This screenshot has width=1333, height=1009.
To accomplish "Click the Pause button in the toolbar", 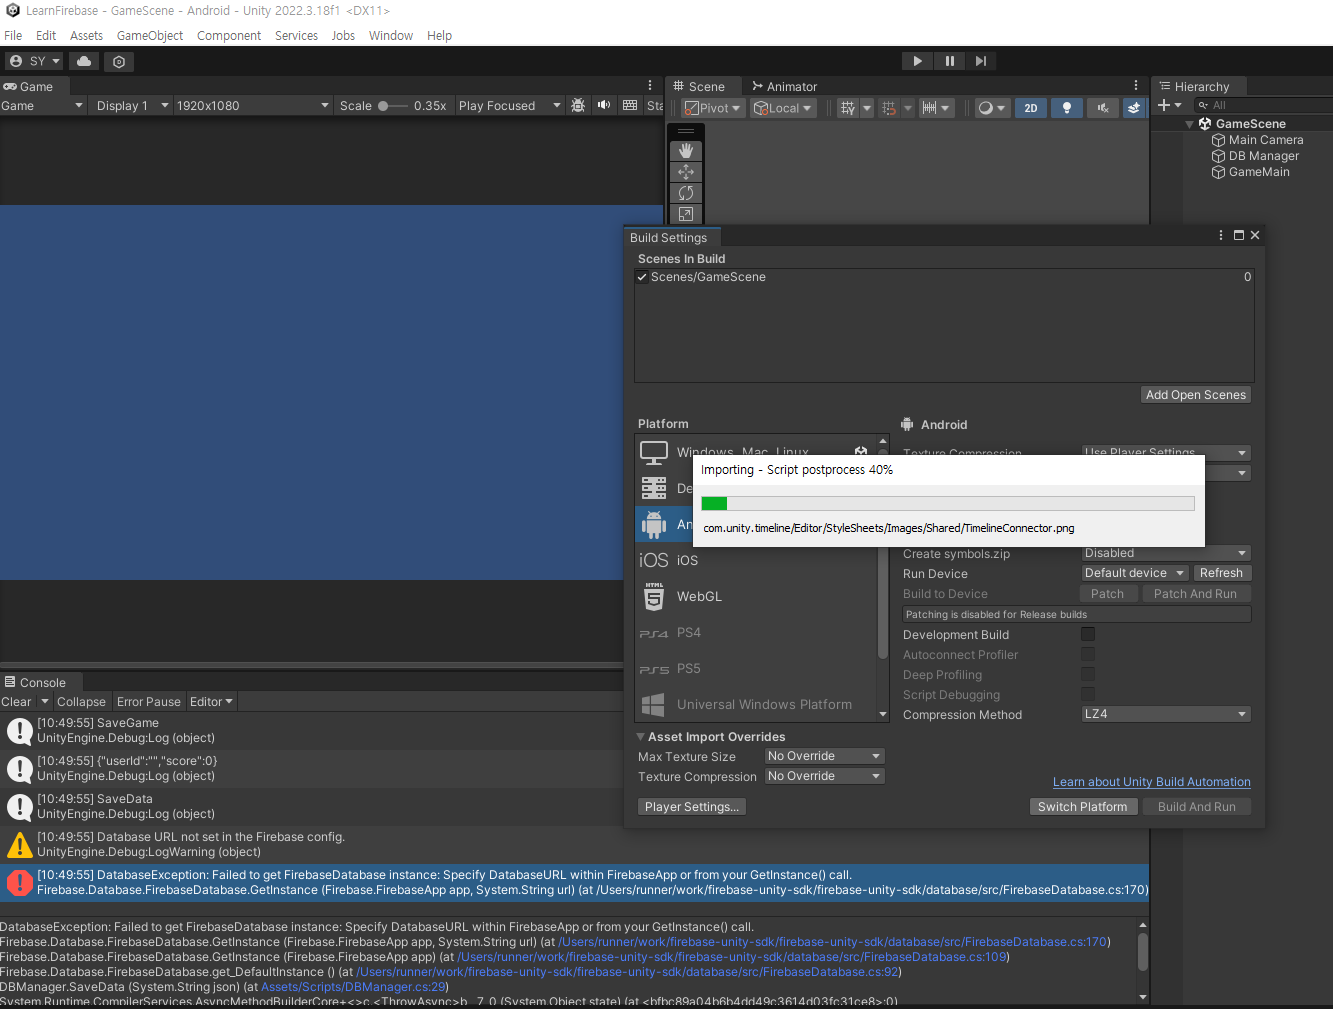I will (x=949, y=61).
